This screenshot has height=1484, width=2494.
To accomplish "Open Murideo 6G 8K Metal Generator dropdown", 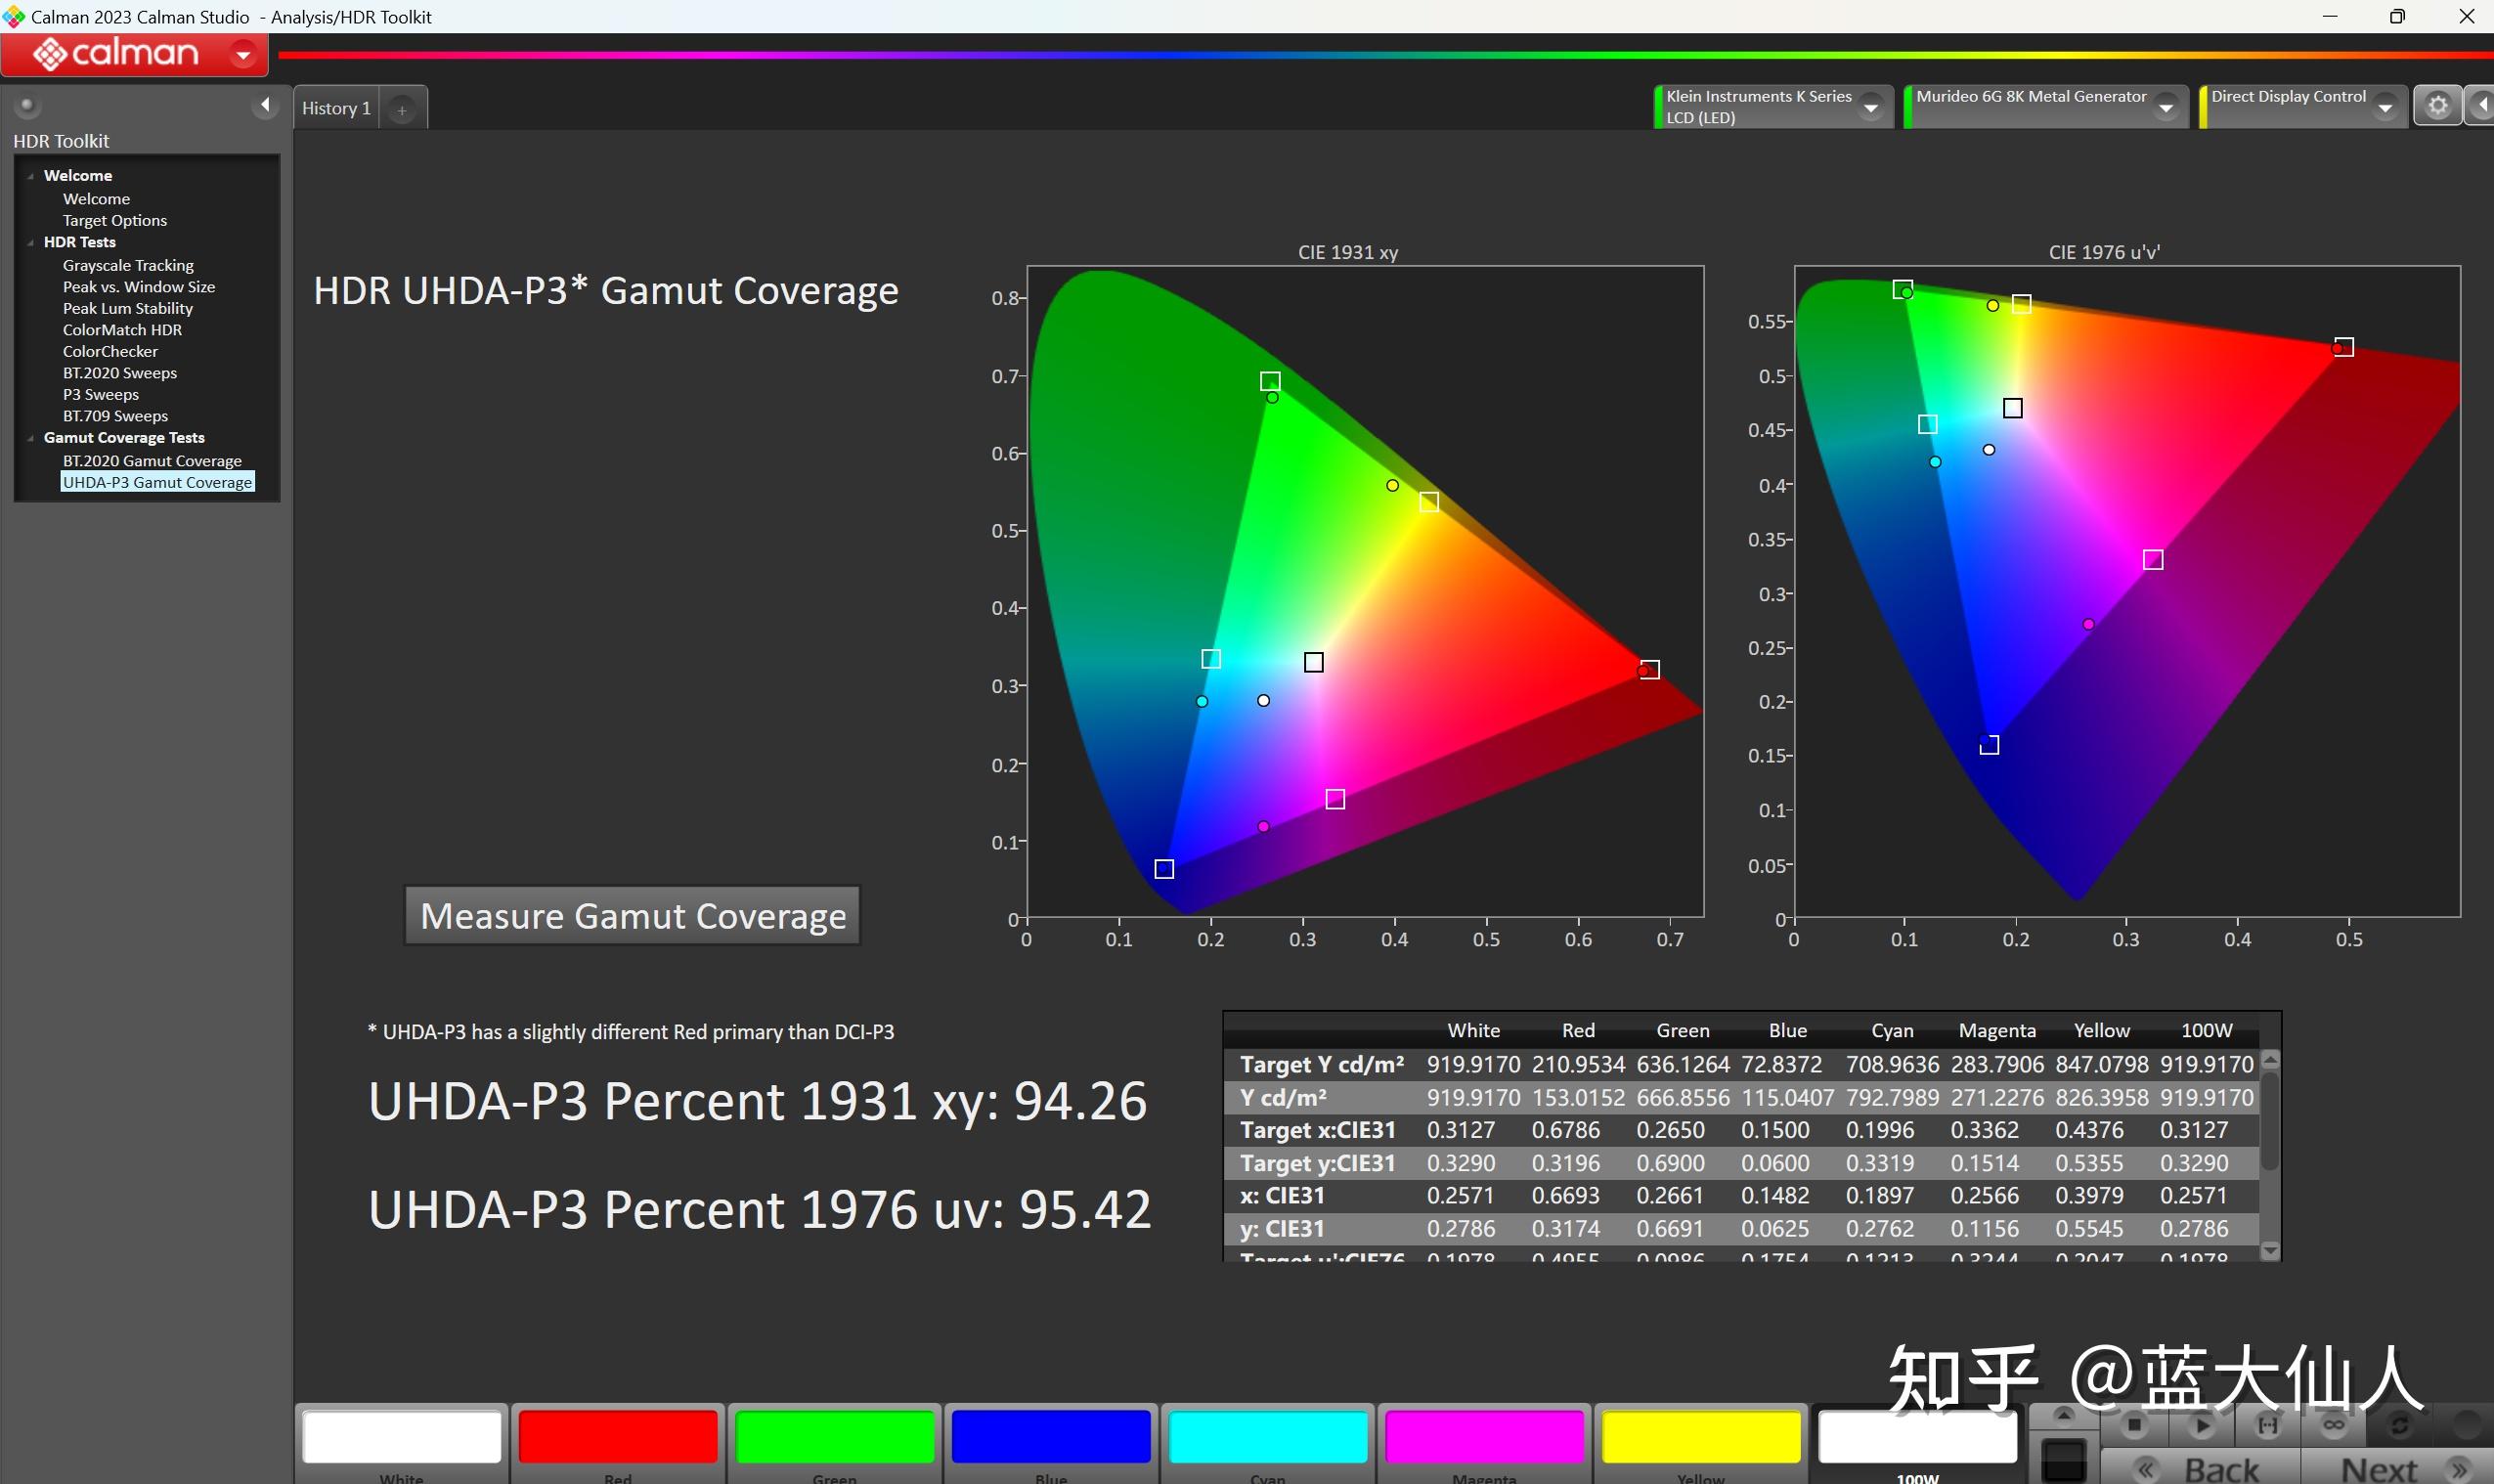I will point(2166,107).
